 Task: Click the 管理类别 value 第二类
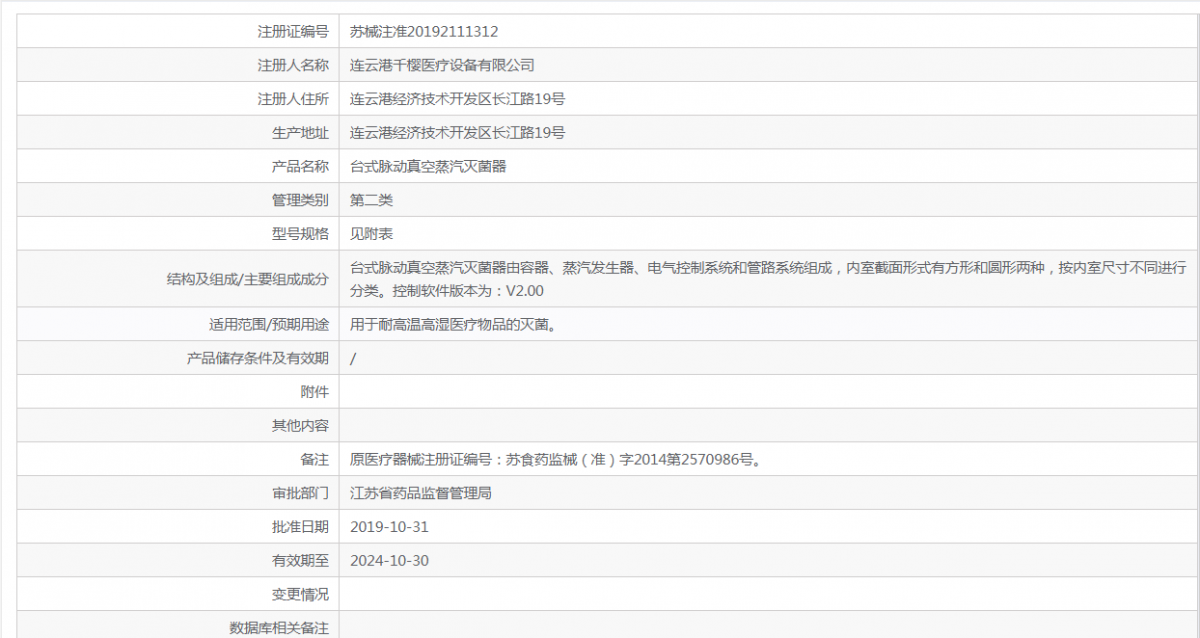[370, 199]
